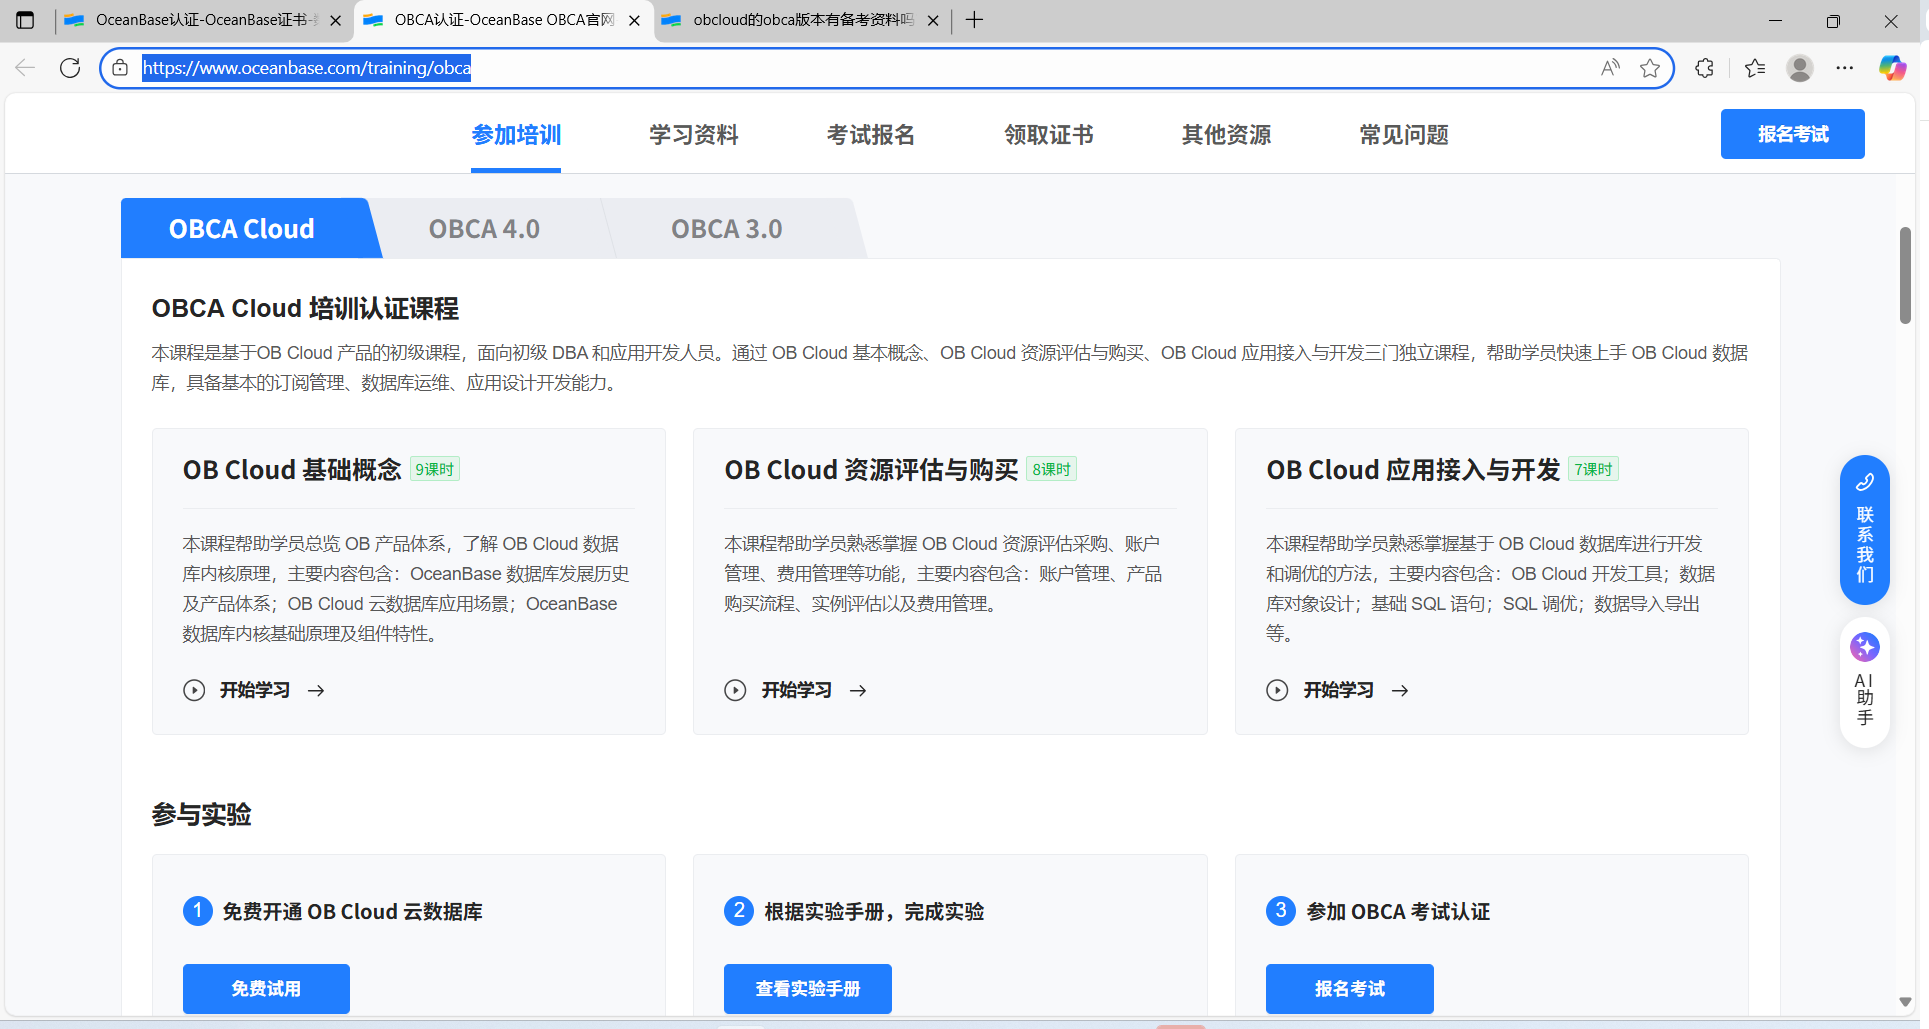
Task: Open the favorites list icon
Action: click(1755, 68)
